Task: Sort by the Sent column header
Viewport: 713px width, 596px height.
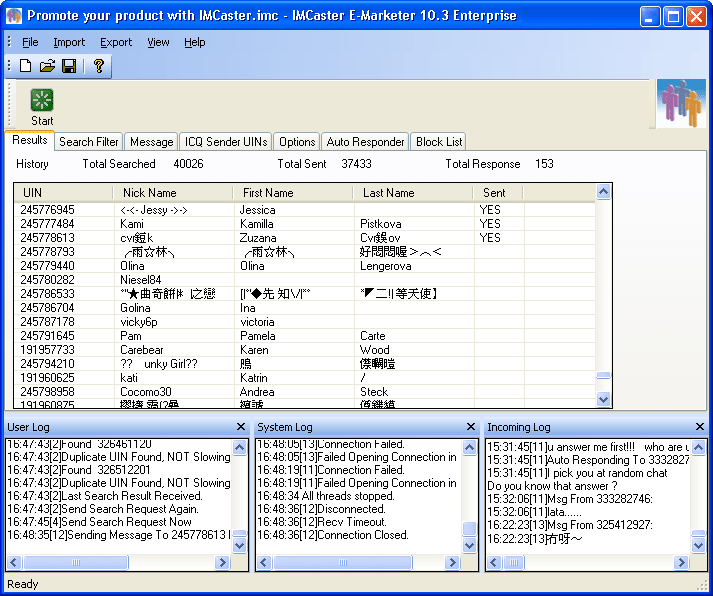Action: pyautogui.click(x=498, y=193)
